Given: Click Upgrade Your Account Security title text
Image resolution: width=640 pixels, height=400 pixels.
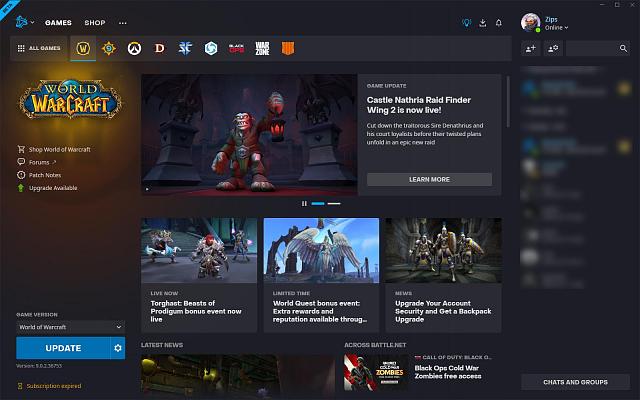Looking at the screenshot, I should click(x=443, y=311).
